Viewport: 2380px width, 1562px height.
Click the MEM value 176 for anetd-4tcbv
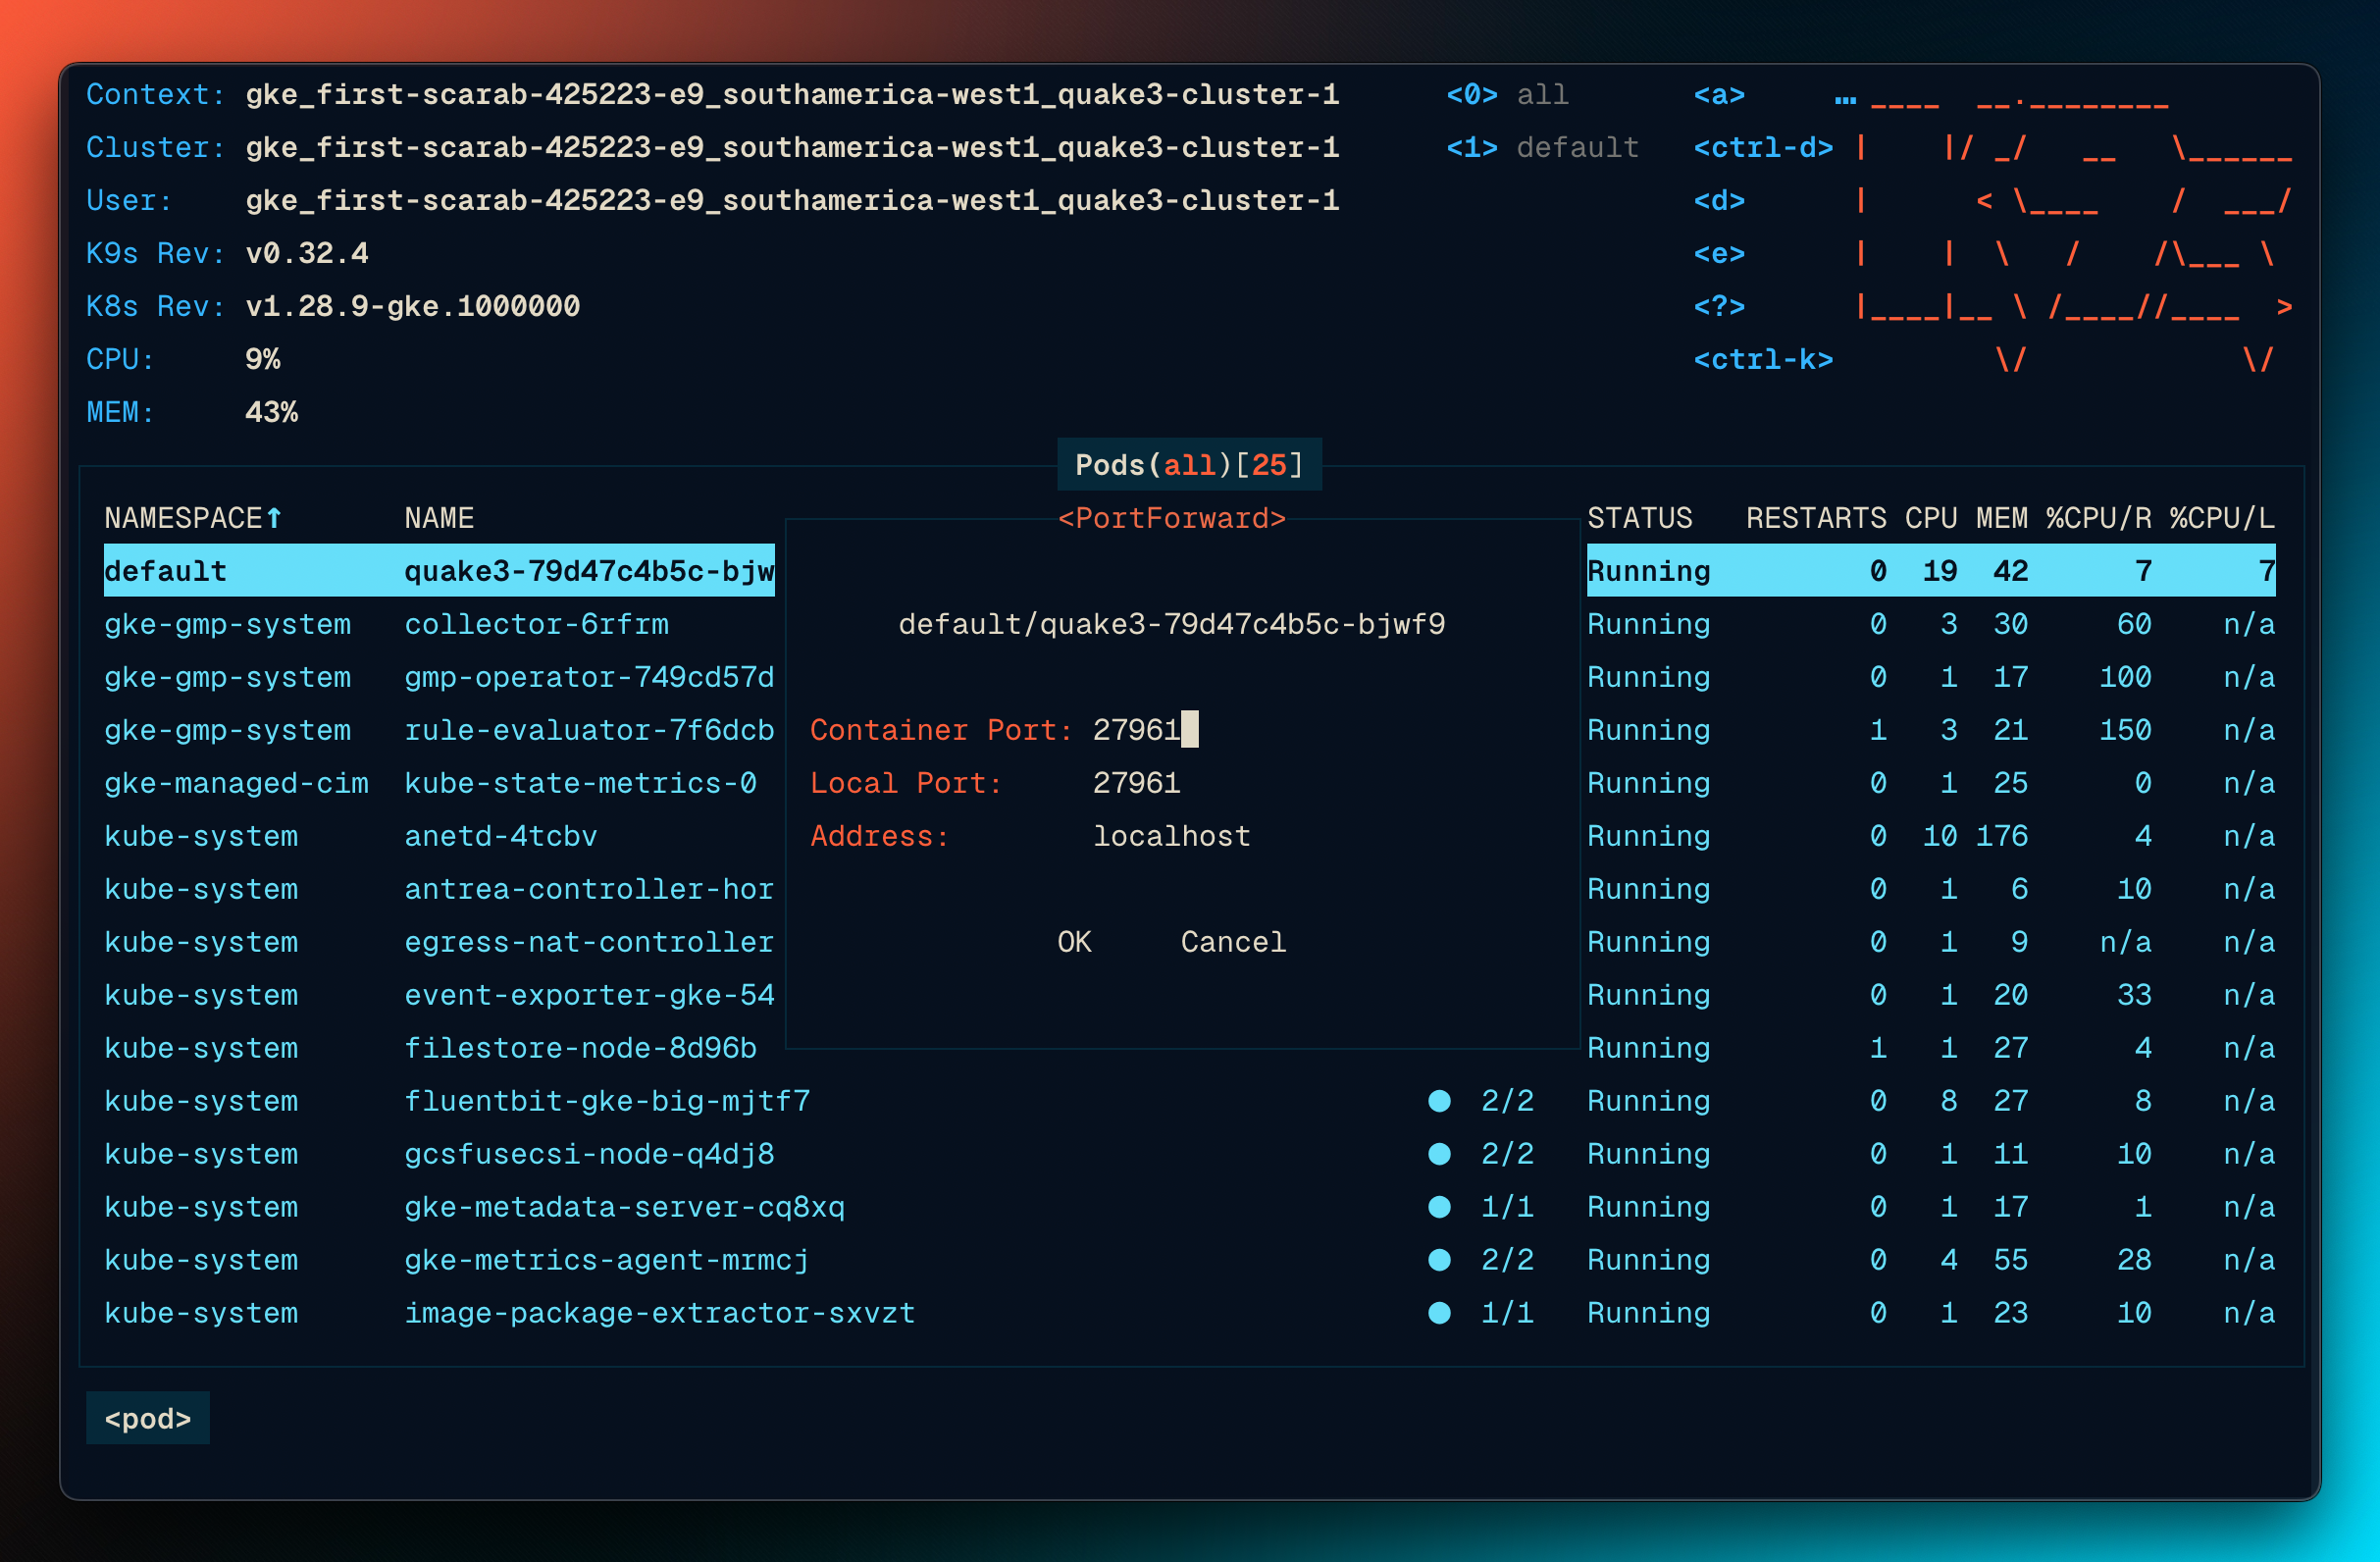point(2001,836)
